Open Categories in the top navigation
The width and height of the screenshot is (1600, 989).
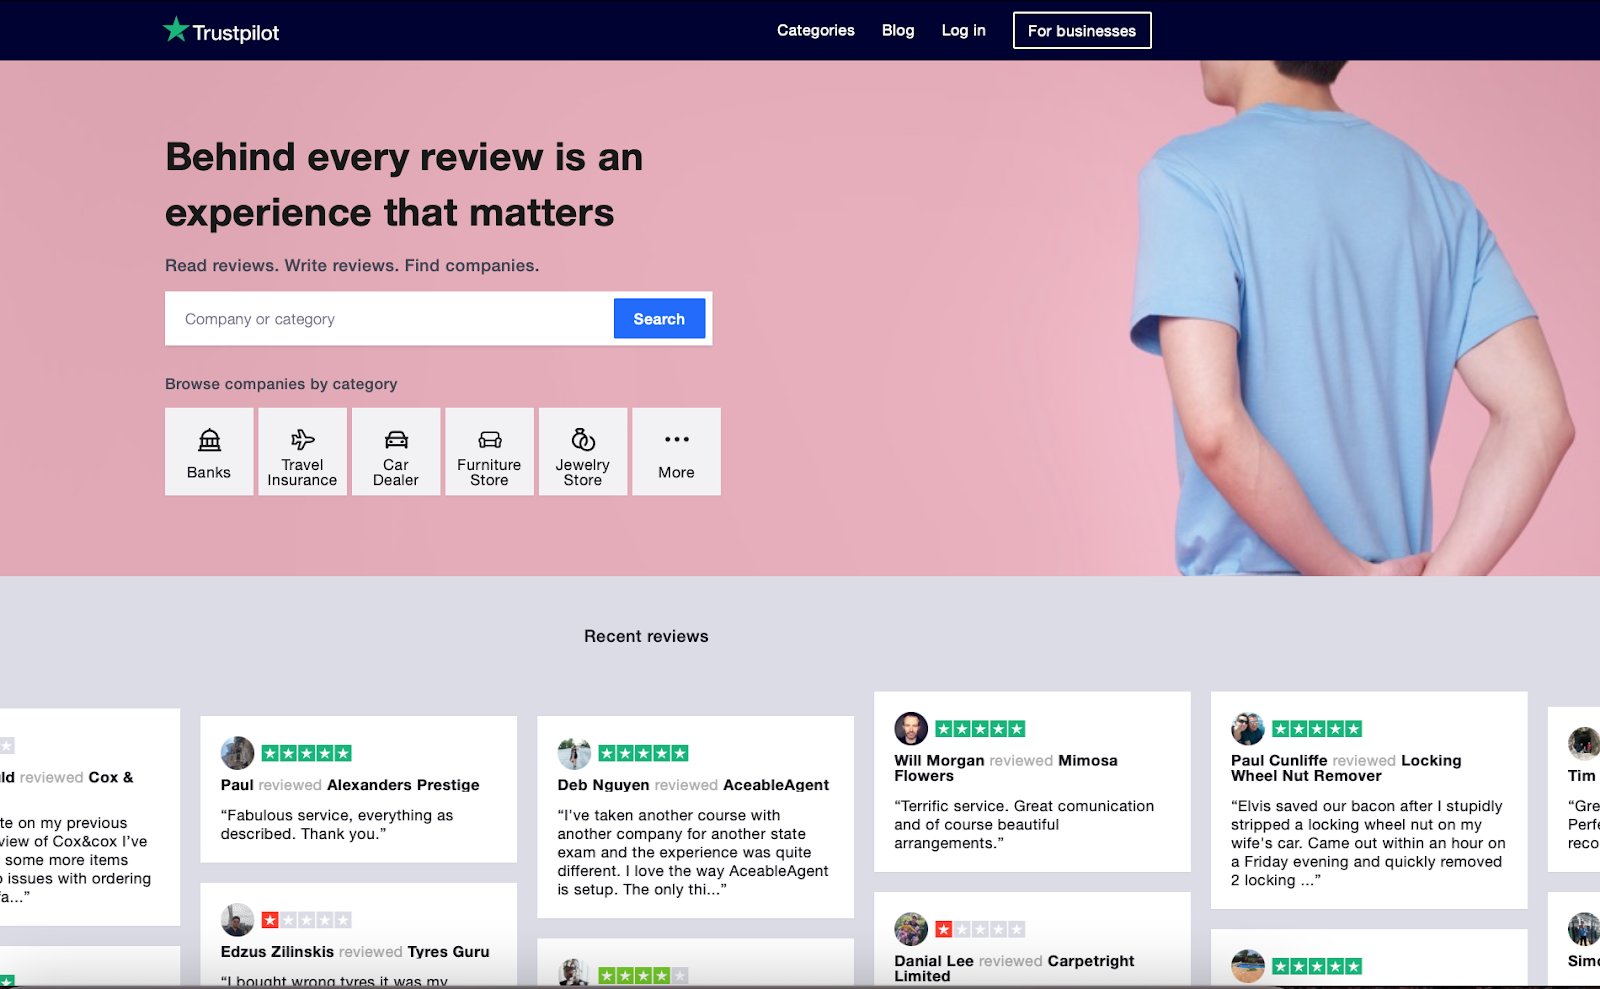[816, 30]
